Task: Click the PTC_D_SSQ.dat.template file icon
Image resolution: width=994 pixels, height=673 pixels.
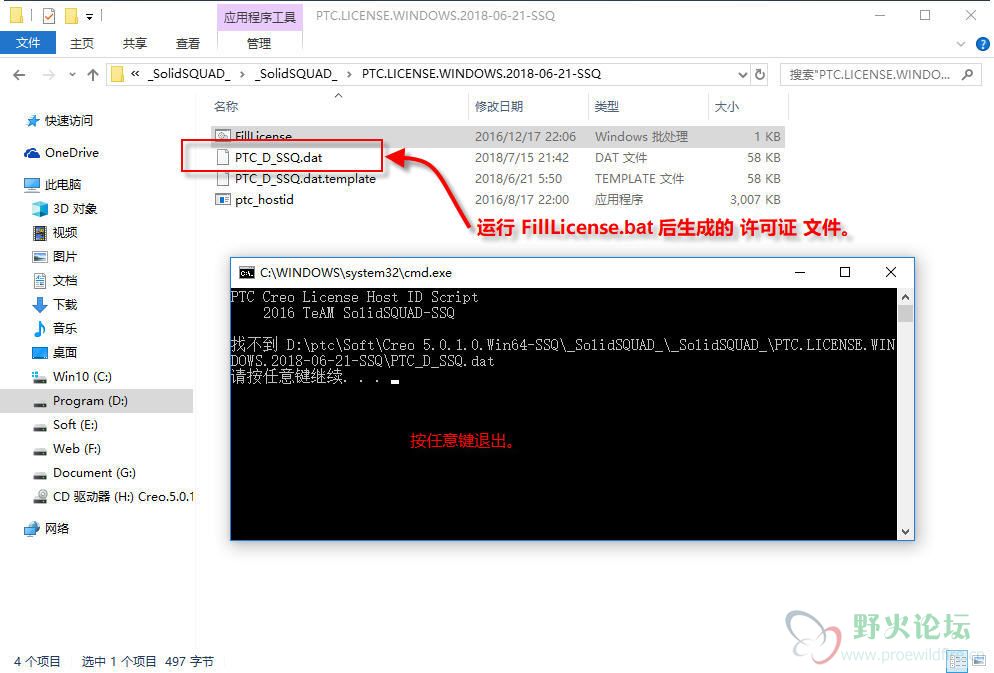Action: [x=223, y=179]
